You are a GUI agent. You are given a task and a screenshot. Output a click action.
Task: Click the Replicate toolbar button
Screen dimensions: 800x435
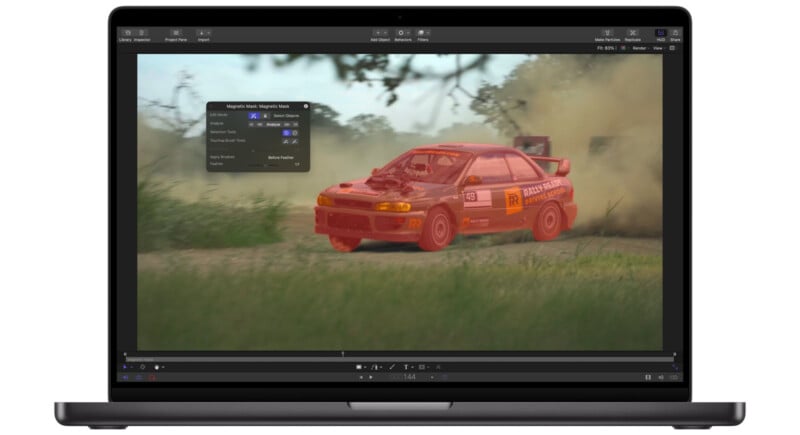tap(633, 35)
